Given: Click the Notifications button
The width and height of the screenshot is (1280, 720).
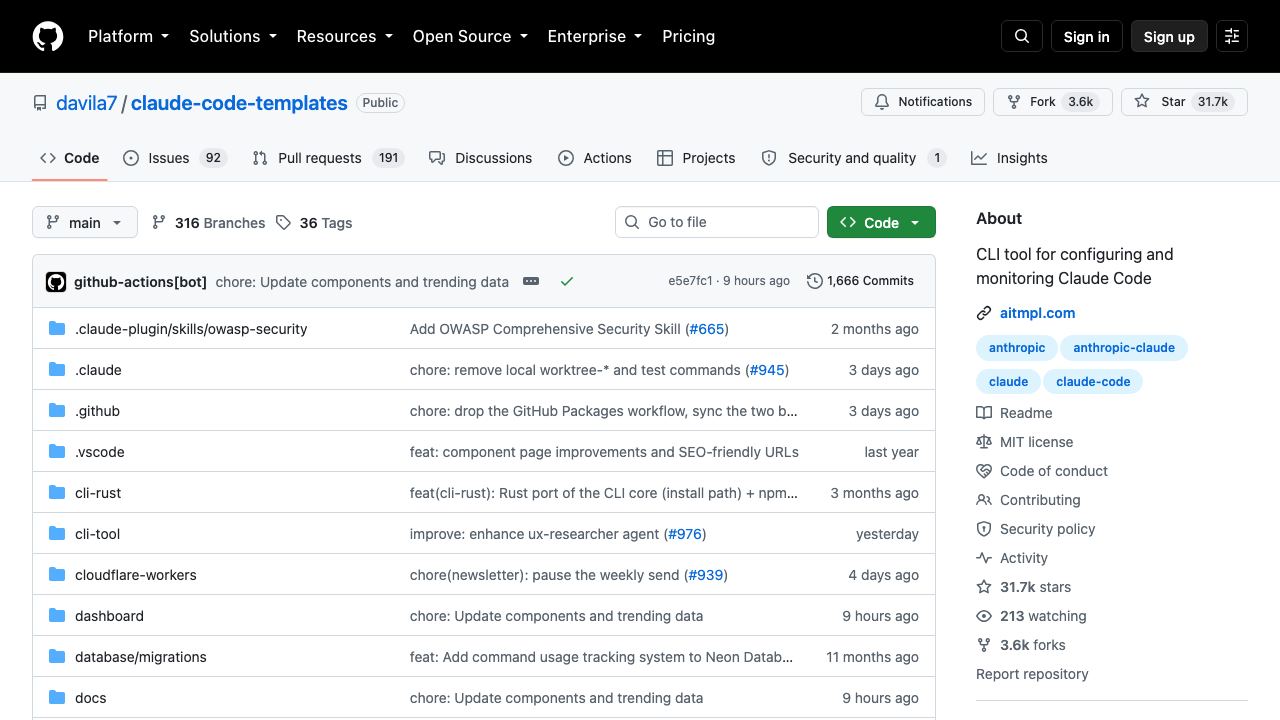Looking at the screenshot, I should (923, 102).
